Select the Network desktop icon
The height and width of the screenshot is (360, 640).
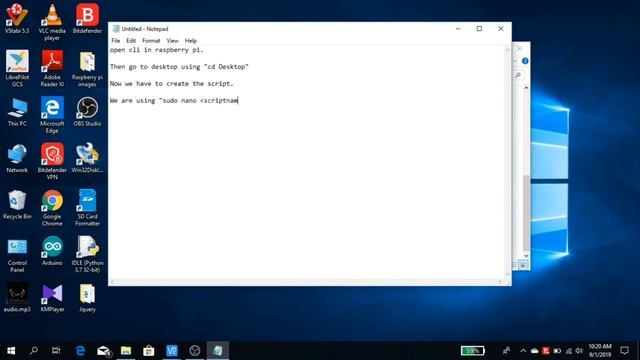17,158
